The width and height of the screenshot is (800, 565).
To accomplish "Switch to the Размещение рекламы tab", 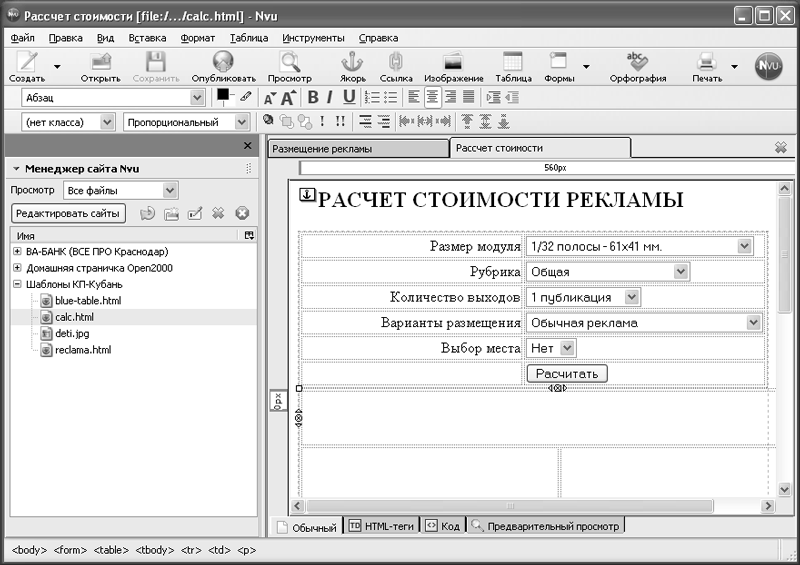I will coord(357,148).
